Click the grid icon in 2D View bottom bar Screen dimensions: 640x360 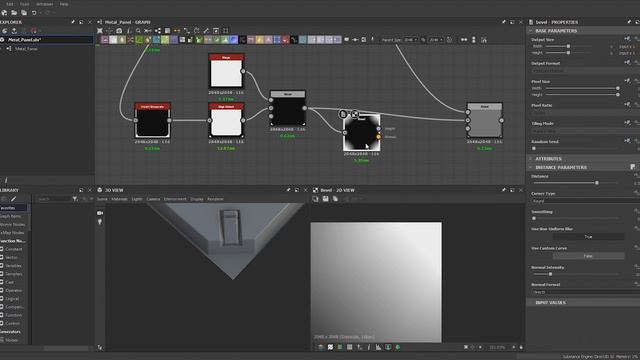tap(350, 347)
